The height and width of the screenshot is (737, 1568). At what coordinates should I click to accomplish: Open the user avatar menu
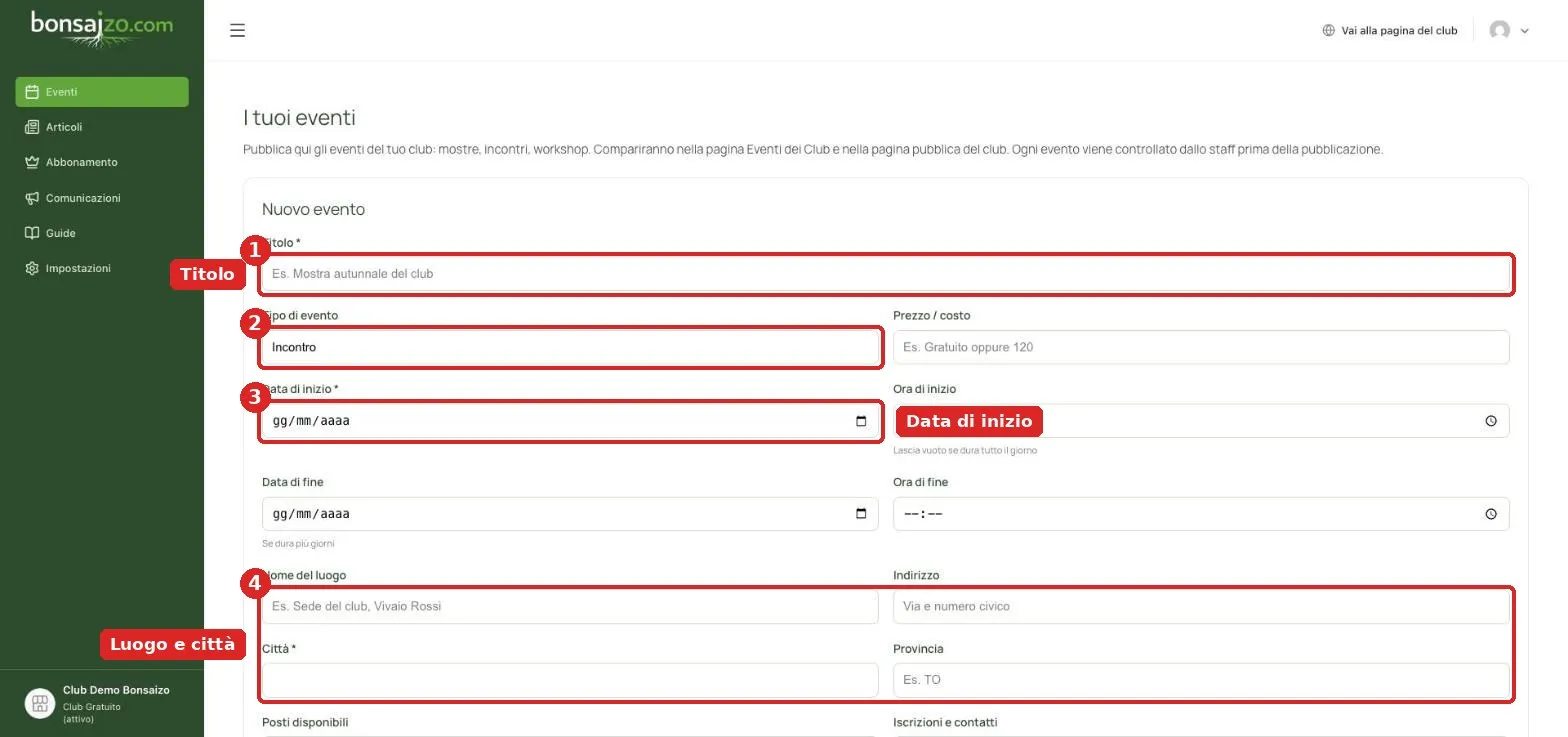tap(1499, 30)
